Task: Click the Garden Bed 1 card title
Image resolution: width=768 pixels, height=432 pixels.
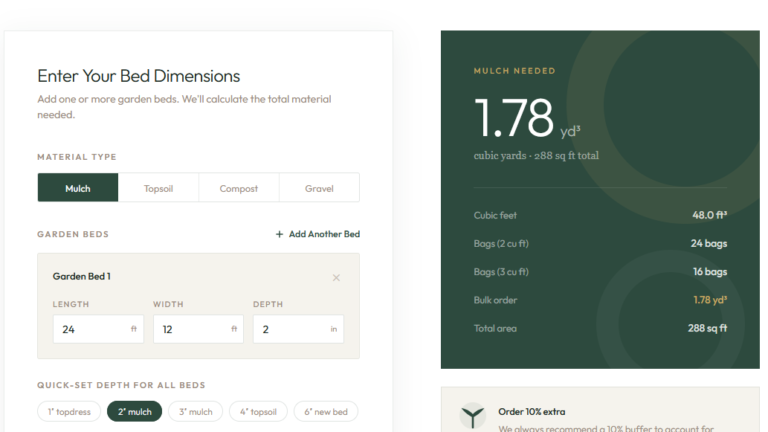Action: [82, 276]
